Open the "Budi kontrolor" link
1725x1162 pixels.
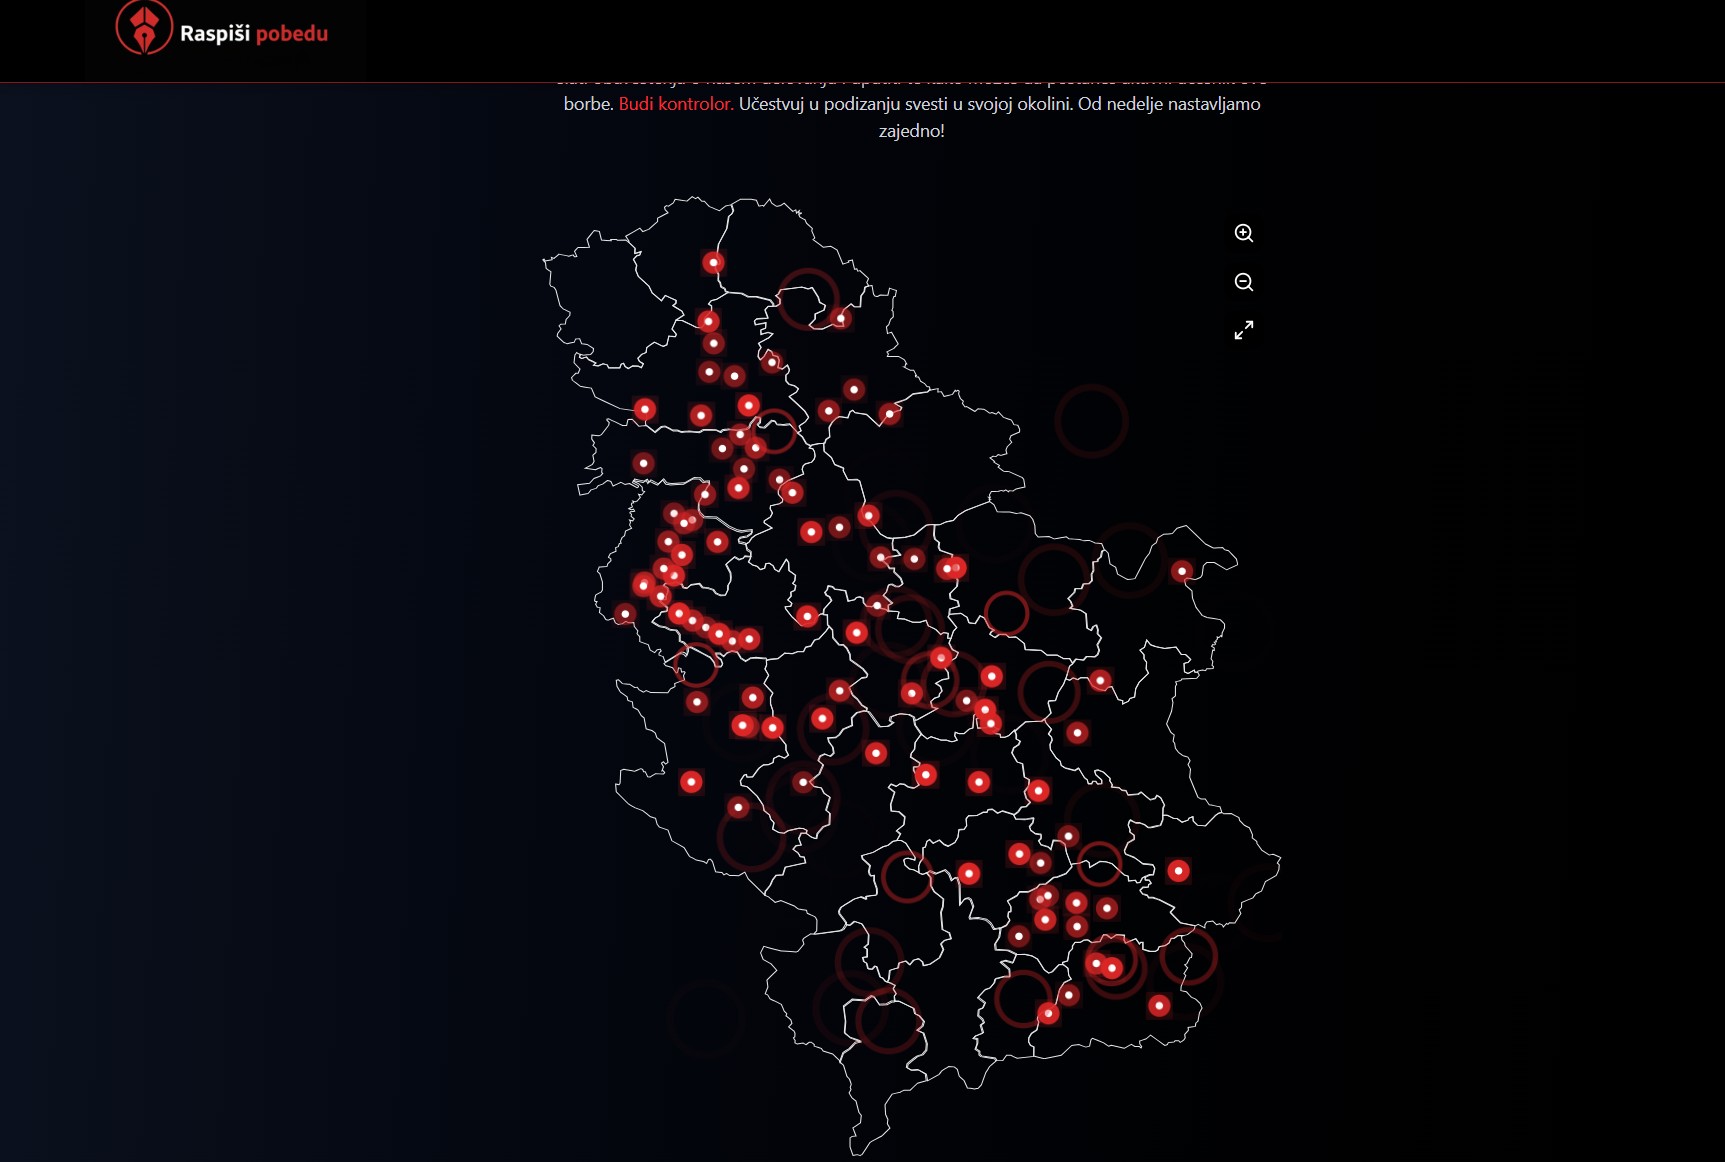pos(675,103)
